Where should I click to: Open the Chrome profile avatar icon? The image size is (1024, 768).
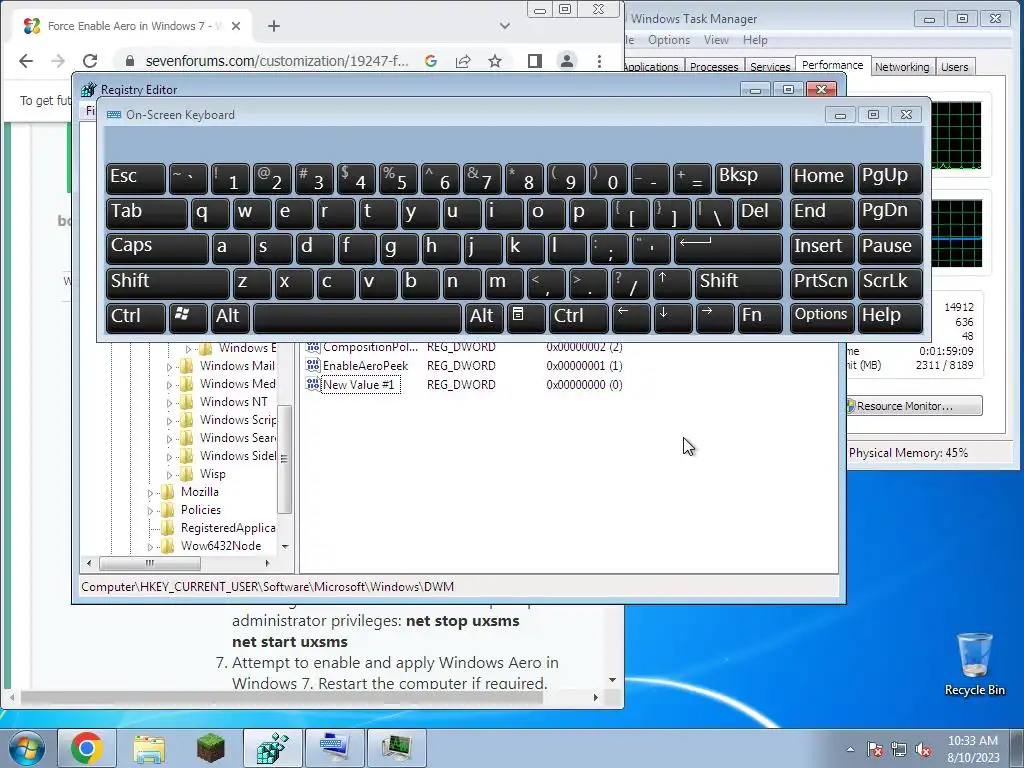(567, 61)
